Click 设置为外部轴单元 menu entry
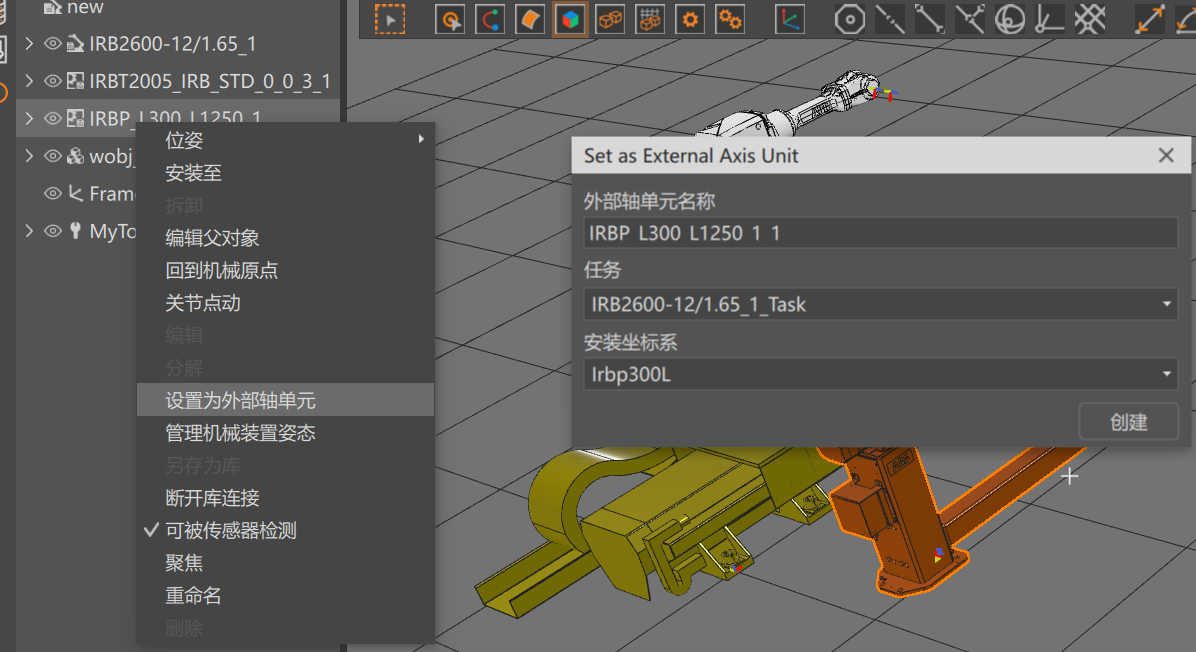Image resolution: width=1196 pixels, height=652 pixels. 285,400
